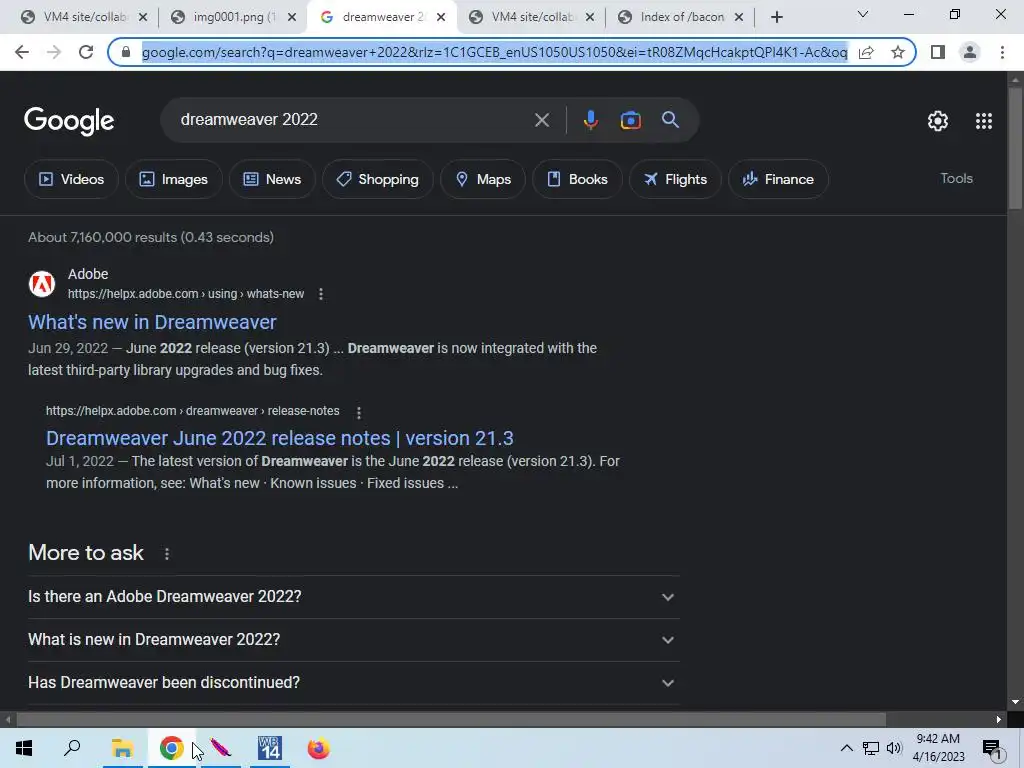Image resolution: width=1024 pixels, height=768 pixels.
Task: Open Chrome profile avatar
Action: (x=970, y=52)
